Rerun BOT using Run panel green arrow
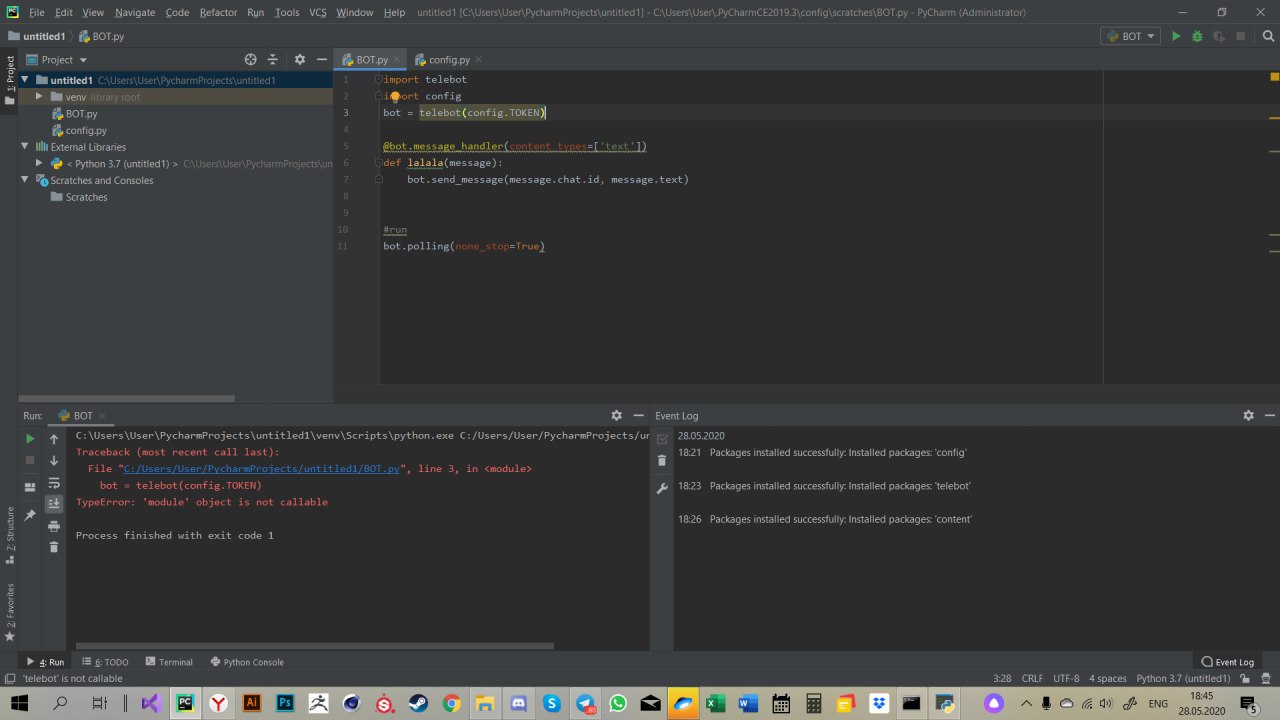The height and width of the screenshot is (720, 1280). 30,439
